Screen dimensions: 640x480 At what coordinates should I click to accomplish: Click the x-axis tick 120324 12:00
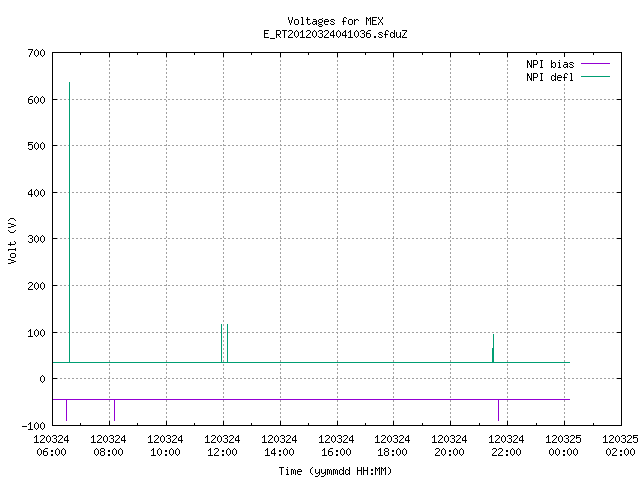pyautogui.click(x=222, y=446)
